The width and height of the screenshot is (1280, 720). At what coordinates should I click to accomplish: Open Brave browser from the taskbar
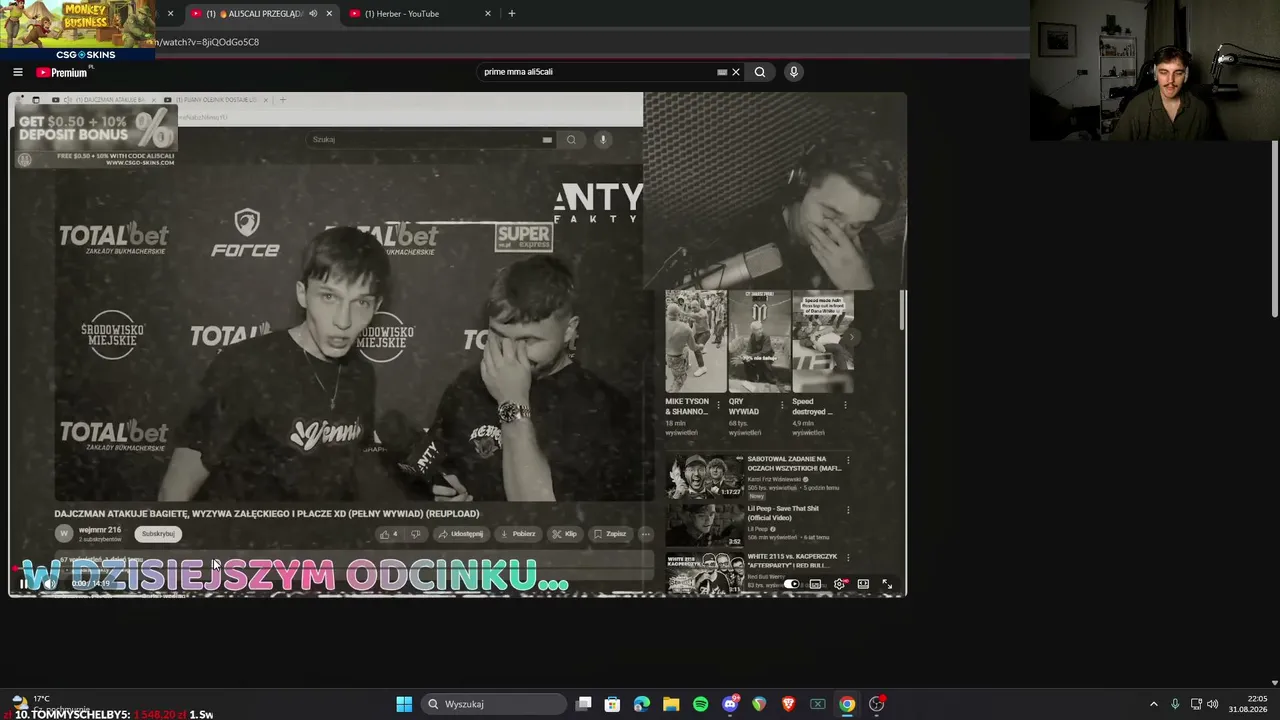[788, 704]
